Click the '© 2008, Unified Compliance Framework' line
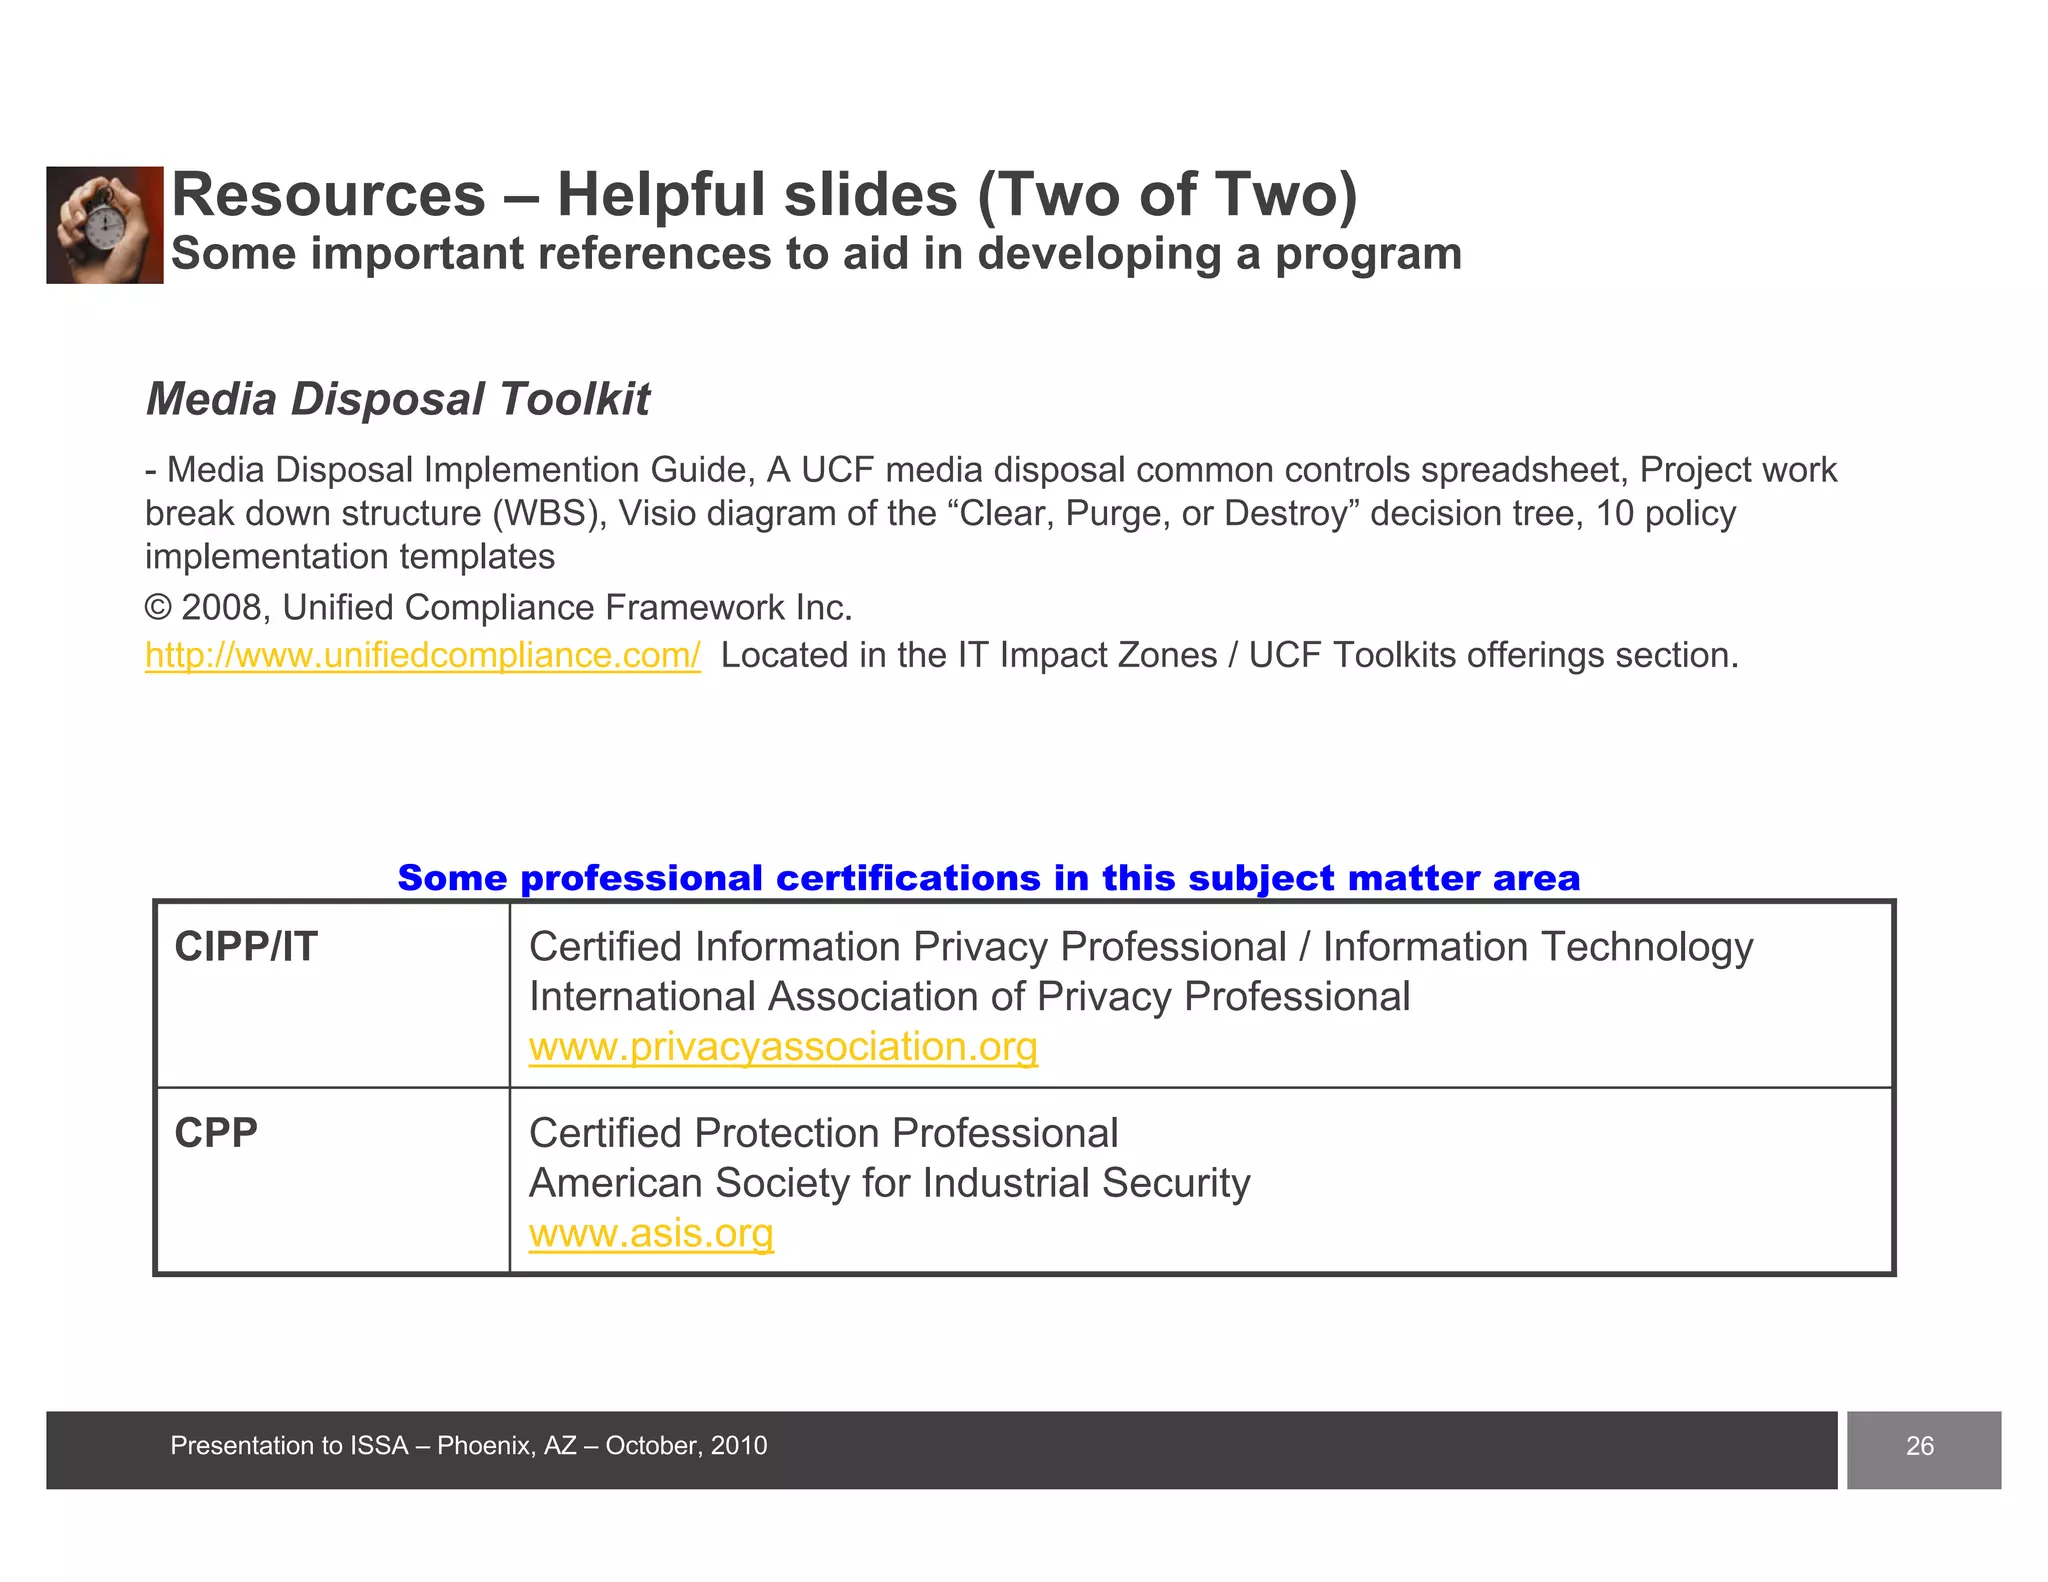This screenshot has height=1582, width=2048. click(498, 607)
